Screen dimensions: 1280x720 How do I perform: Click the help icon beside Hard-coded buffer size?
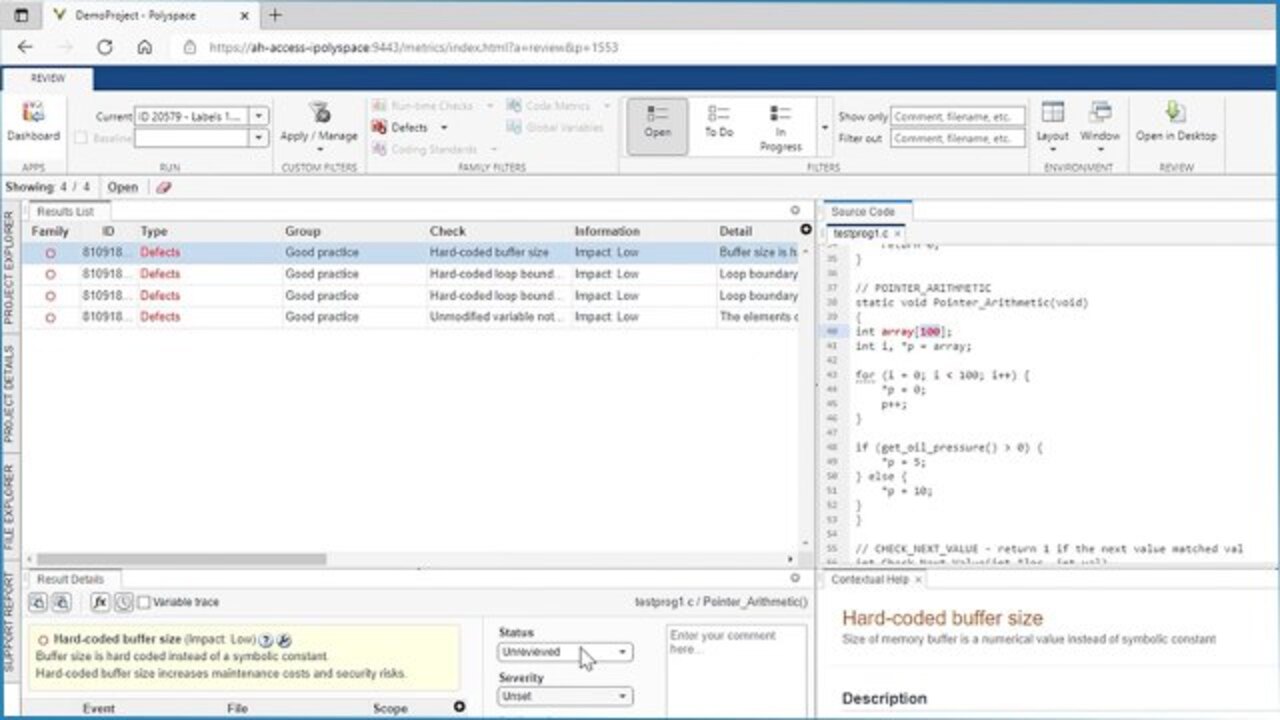point(266,640)
